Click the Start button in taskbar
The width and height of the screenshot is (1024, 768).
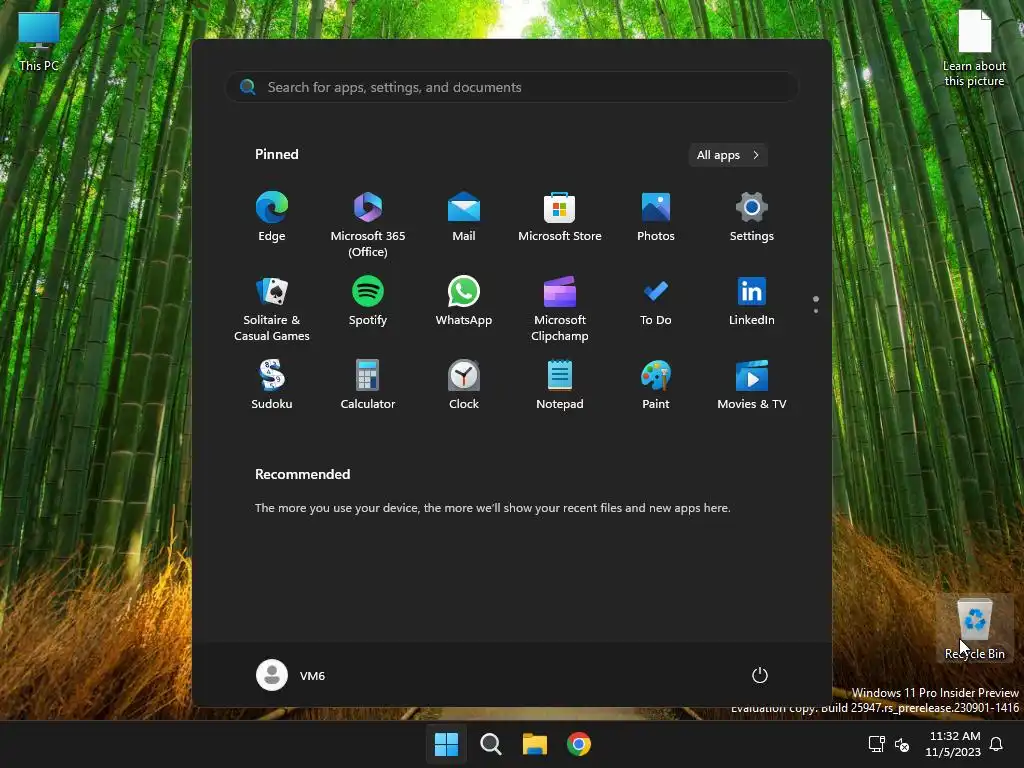point(447,744)
